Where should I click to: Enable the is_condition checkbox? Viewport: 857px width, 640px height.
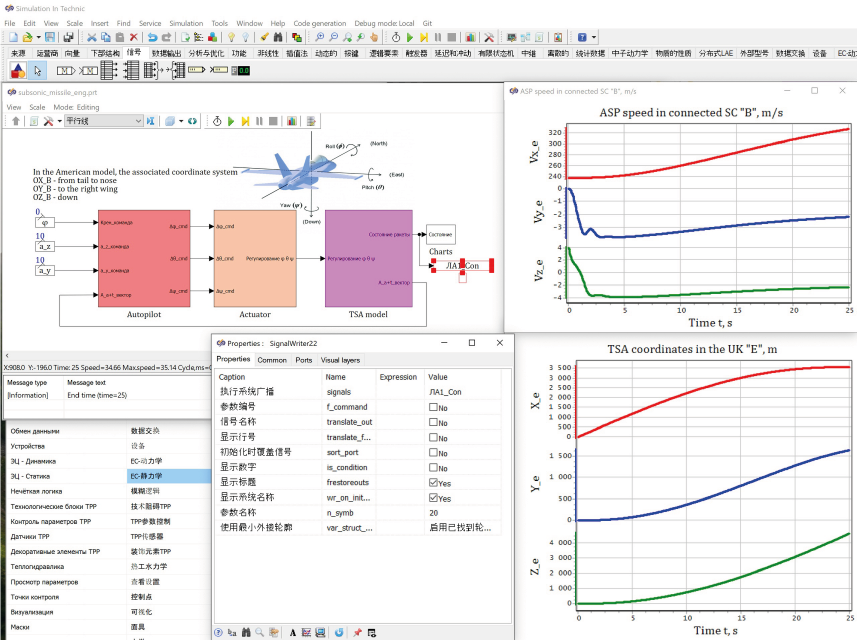(x=433, y=467)
